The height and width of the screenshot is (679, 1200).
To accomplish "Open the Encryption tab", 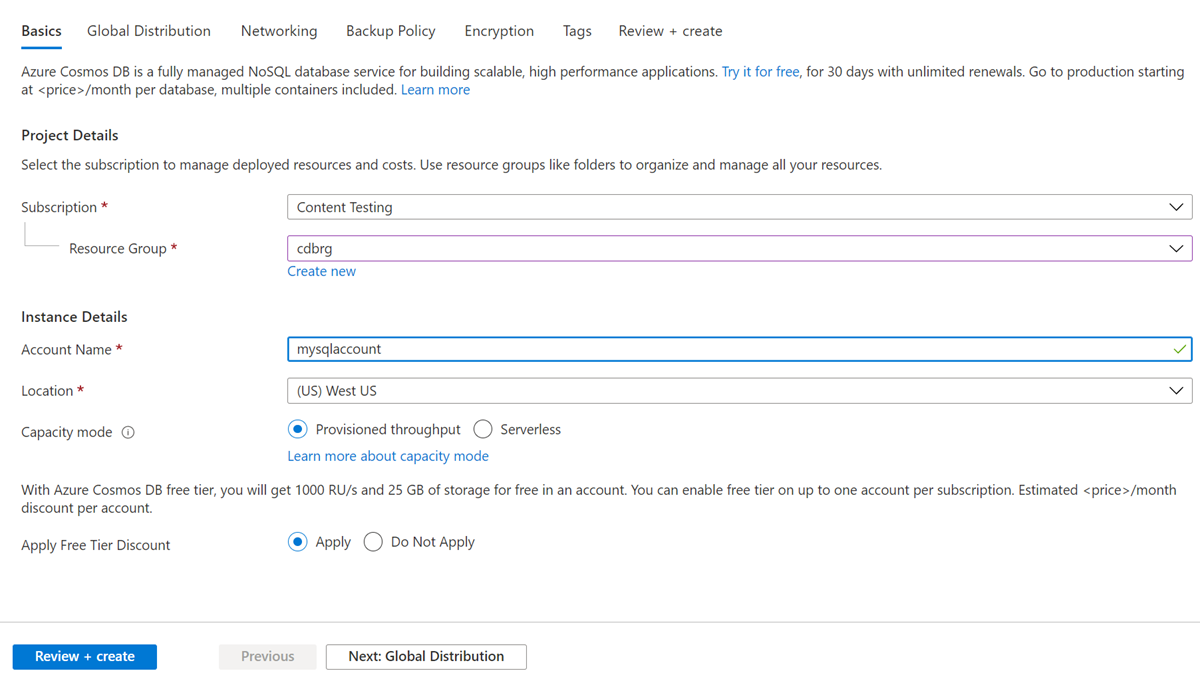I will (499, 31).
